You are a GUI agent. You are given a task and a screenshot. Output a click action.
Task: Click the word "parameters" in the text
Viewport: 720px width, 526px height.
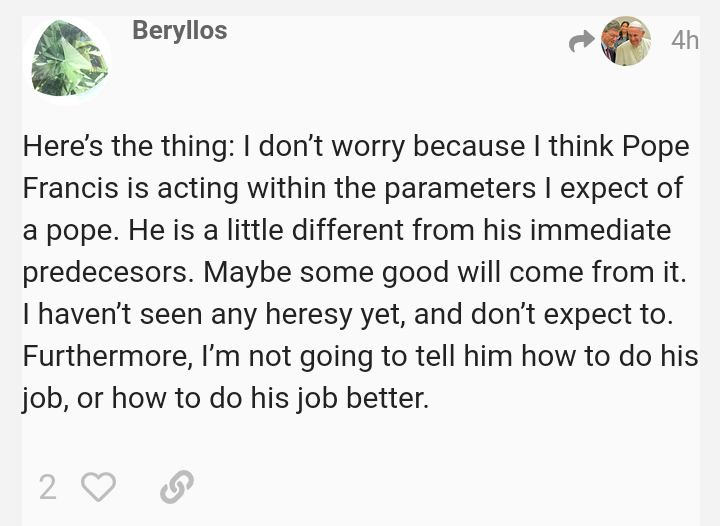pos(460,189)
